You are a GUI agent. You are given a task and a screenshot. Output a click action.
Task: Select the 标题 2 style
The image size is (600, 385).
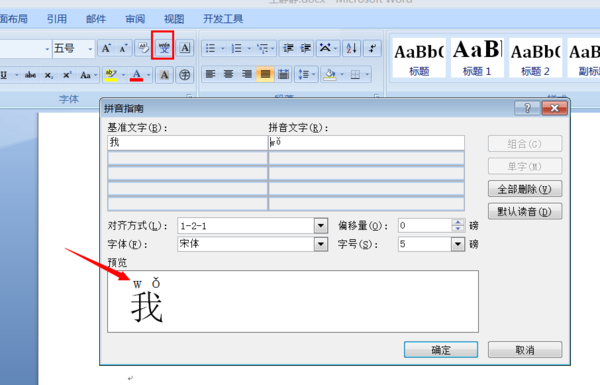coord(535,57)
